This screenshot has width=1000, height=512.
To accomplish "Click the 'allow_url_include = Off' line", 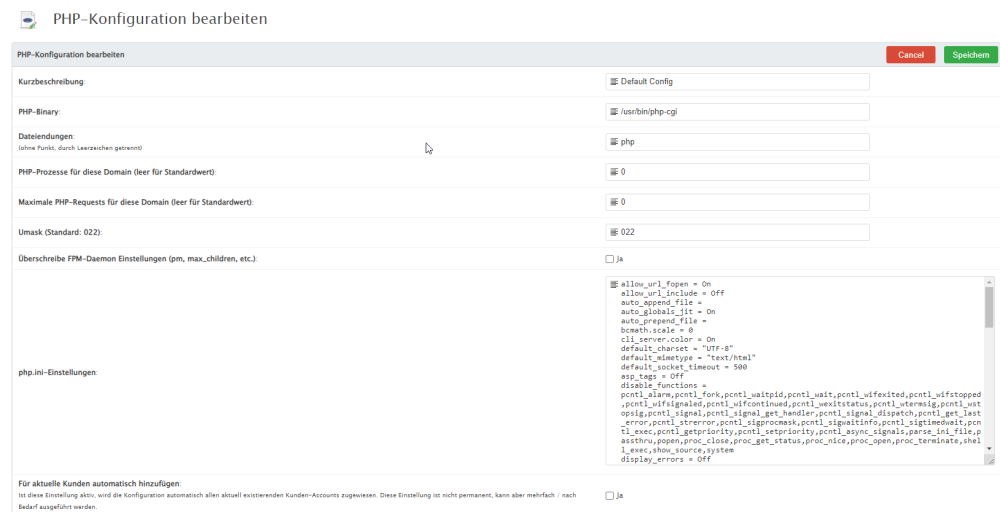I will [672, 293].
